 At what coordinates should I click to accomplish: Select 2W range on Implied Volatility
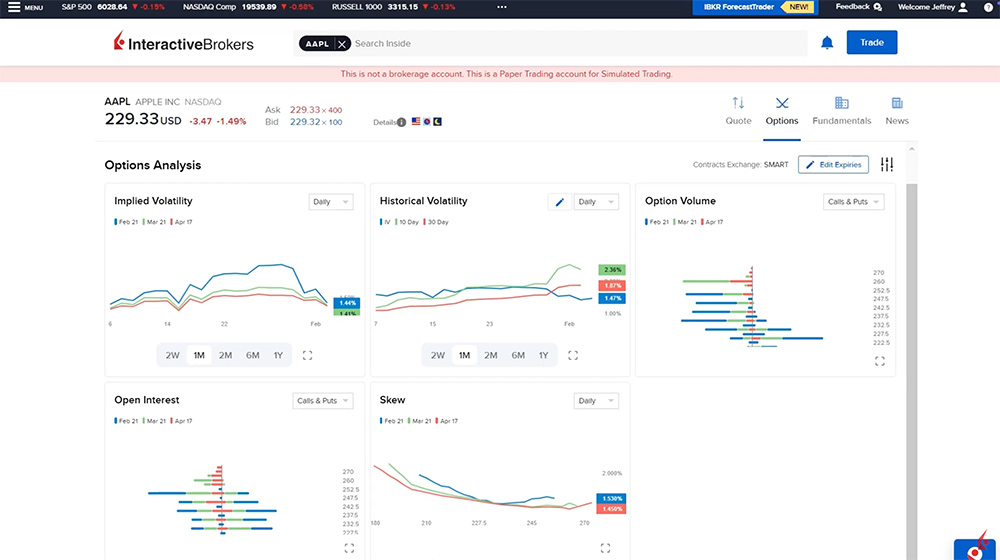point(172,355)
